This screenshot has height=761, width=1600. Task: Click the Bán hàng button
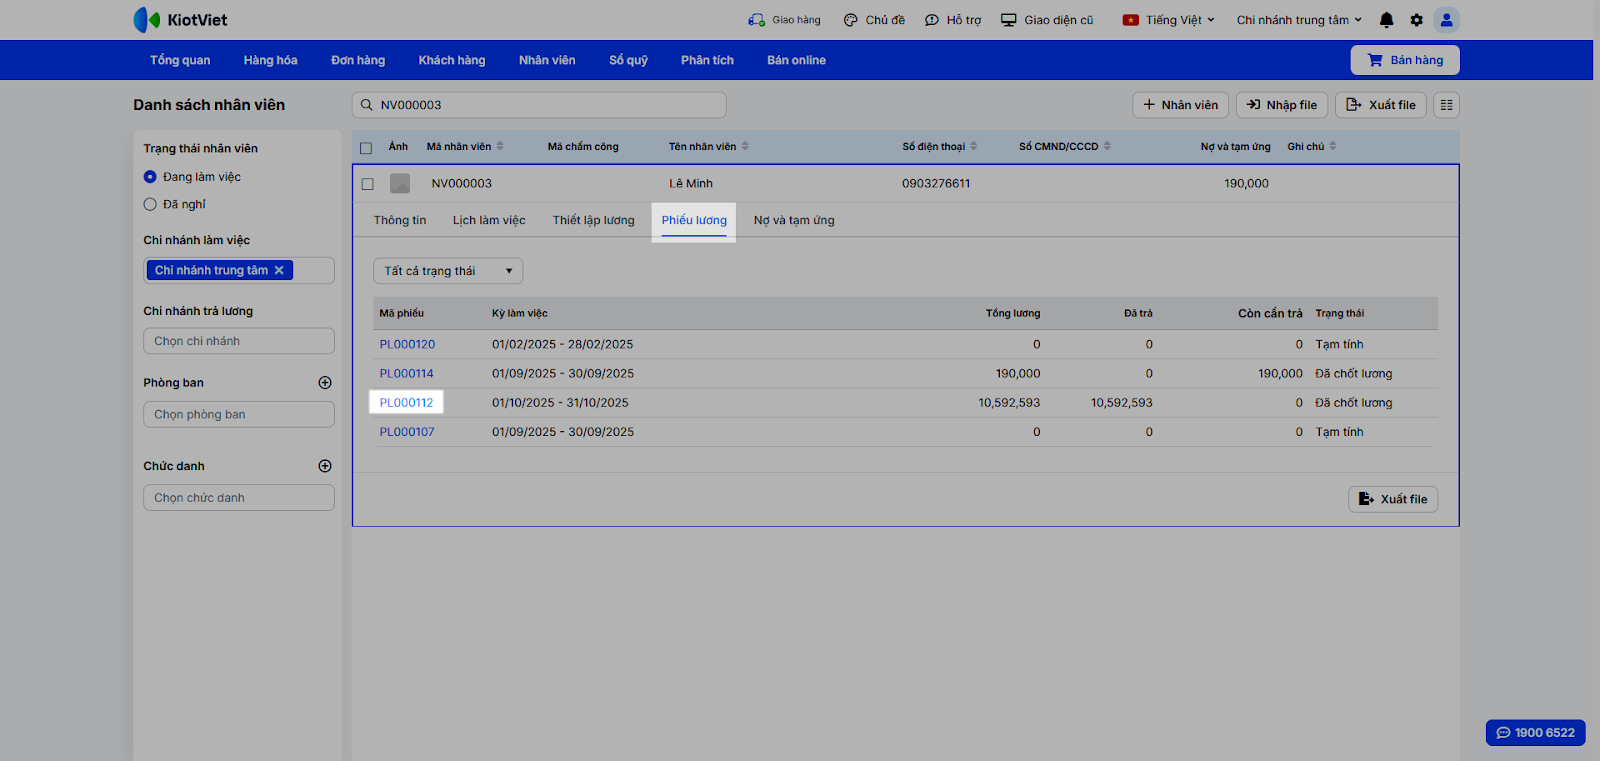(x=1404, y=60)
